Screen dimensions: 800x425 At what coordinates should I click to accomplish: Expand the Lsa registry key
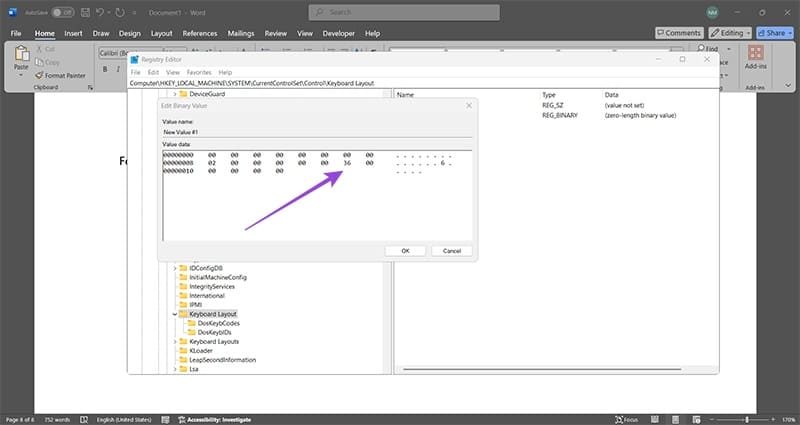tap(174, 369)
